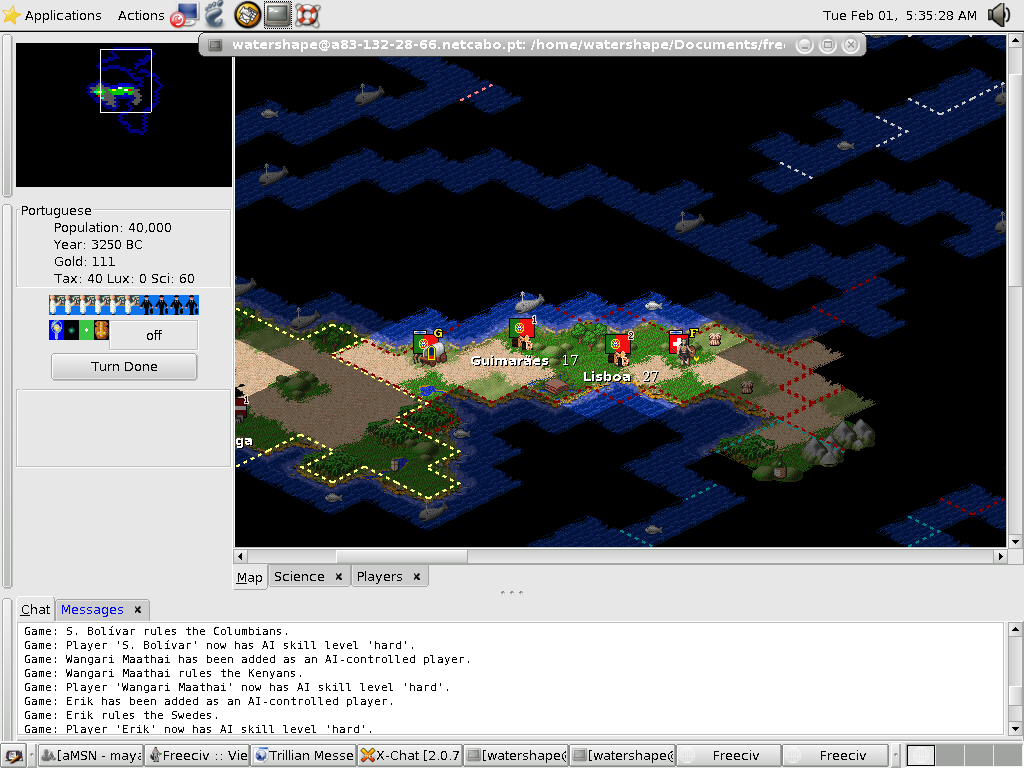Click the messages scroll down arrow
The image size is (1024, 768).
(1015, 729)
